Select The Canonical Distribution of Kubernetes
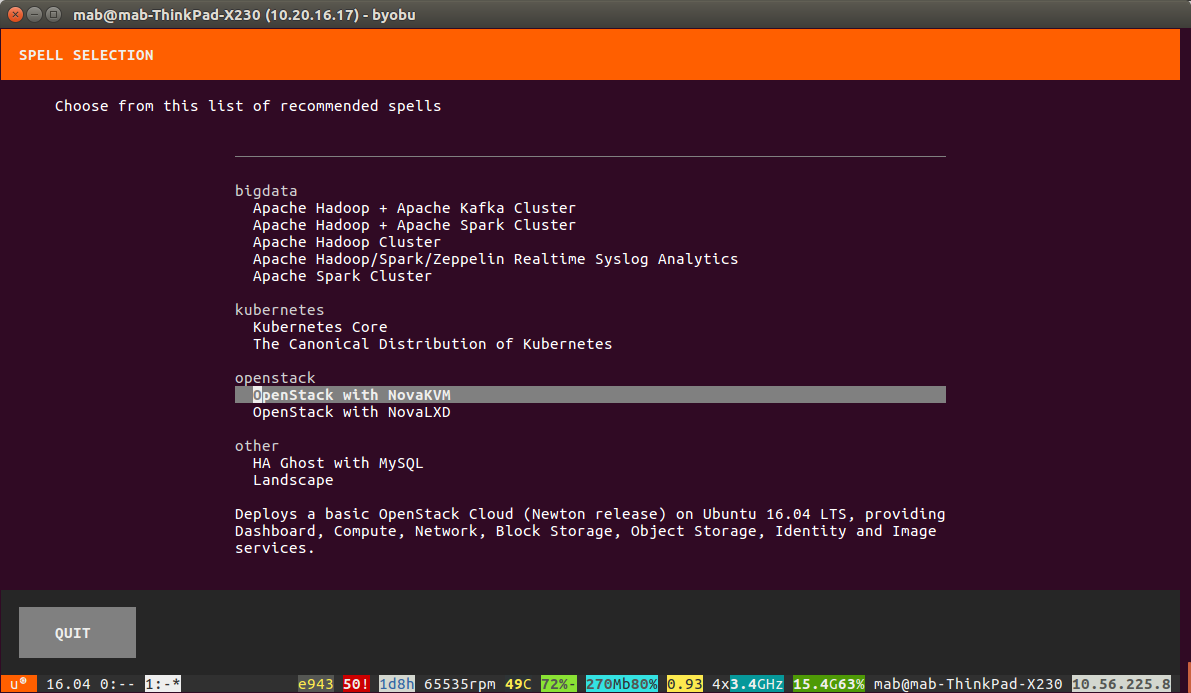The height and width of the screenshot is (693, 1191). [432, 344]
